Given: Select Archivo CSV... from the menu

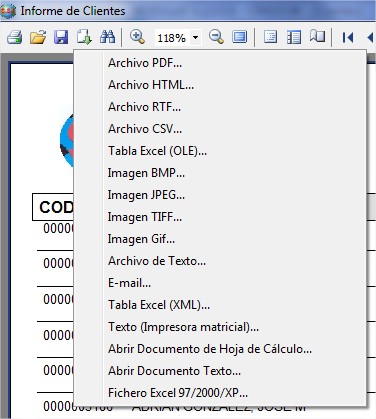Looking at the screenshot, I should click(x=220, y=129).
